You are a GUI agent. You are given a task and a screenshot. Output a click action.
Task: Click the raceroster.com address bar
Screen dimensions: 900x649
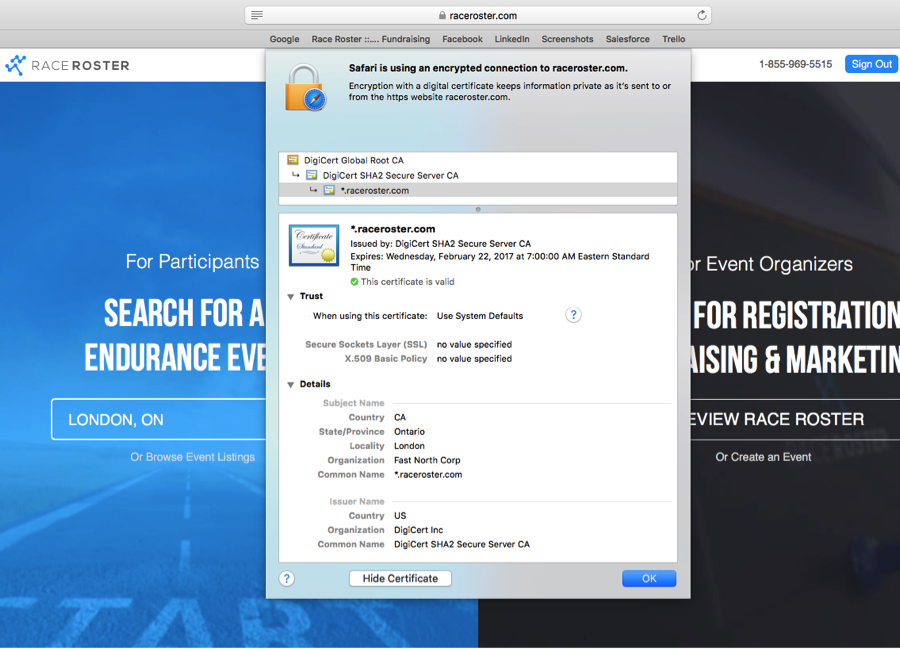tap(478, 15)
